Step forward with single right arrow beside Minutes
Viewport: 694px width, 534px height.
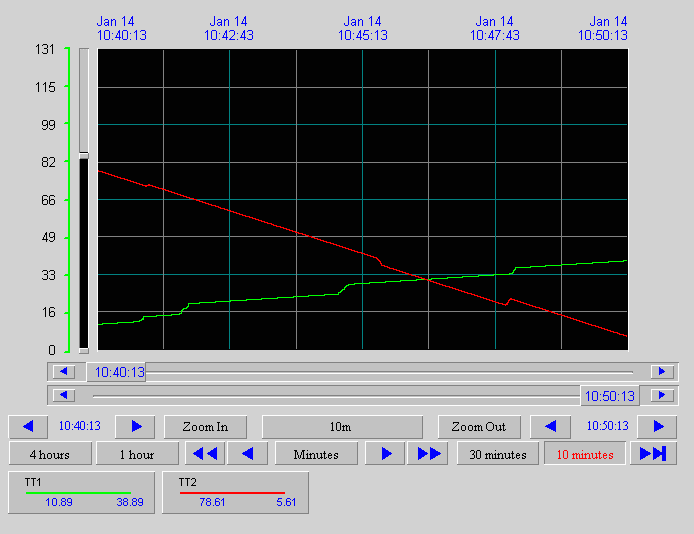click(385, 454)
